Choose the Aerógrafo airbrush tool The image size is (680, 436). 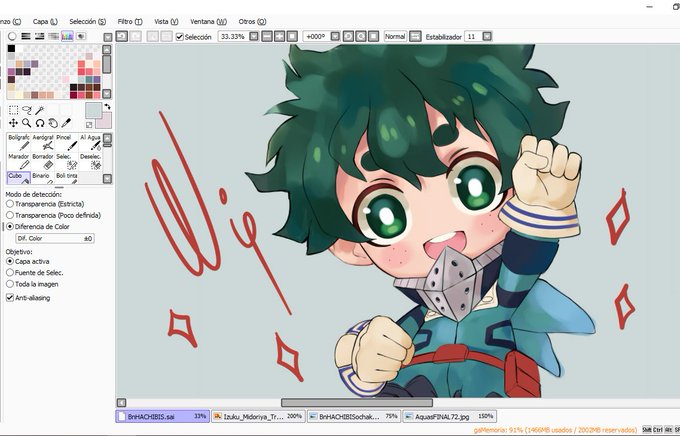(x=43, y=142)
